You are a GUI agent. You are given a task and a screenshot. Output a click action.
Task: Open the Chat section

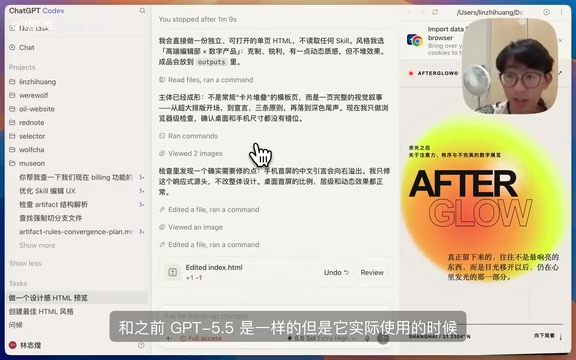[22, 47]
